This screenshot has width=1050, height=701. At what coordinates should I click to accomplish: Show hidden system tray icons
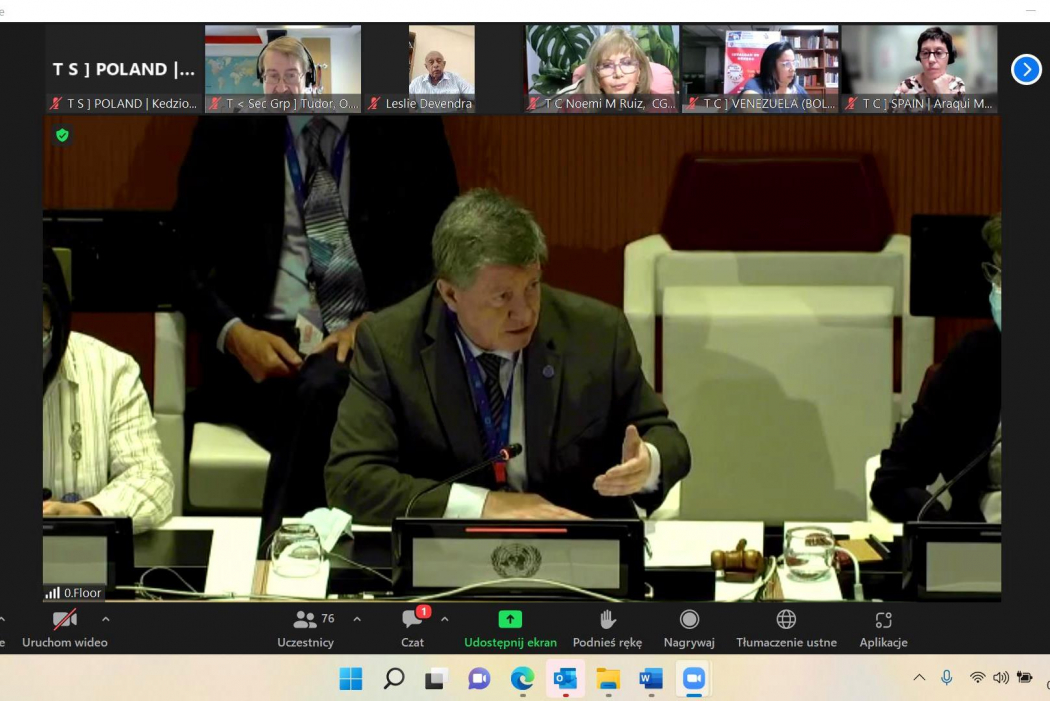(919, 678)
